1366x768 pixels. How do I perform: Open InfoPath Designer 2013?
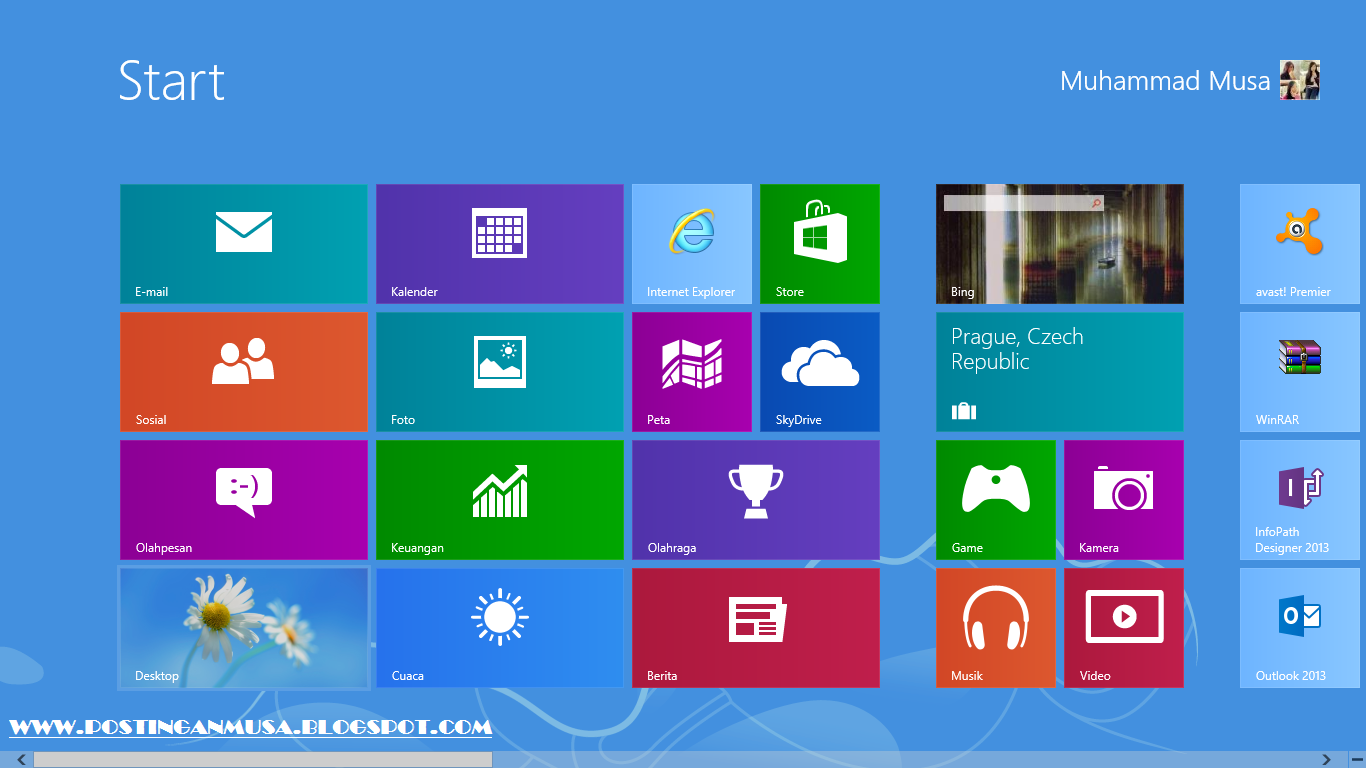tap(1299, 499)
